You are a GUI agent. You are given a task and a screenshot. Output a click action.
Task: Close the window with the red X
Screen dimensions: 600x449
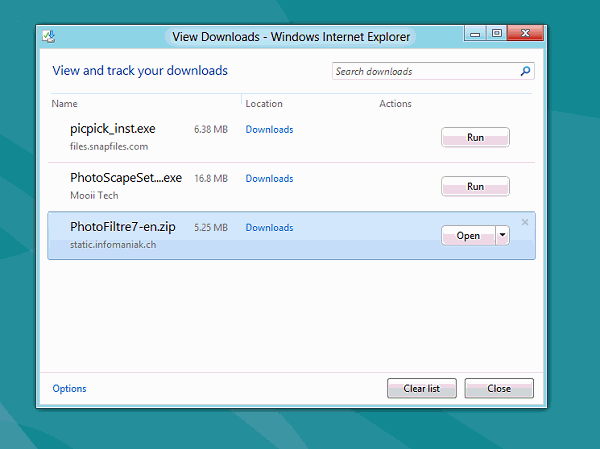pyautogui.click(x=525, y=33)
